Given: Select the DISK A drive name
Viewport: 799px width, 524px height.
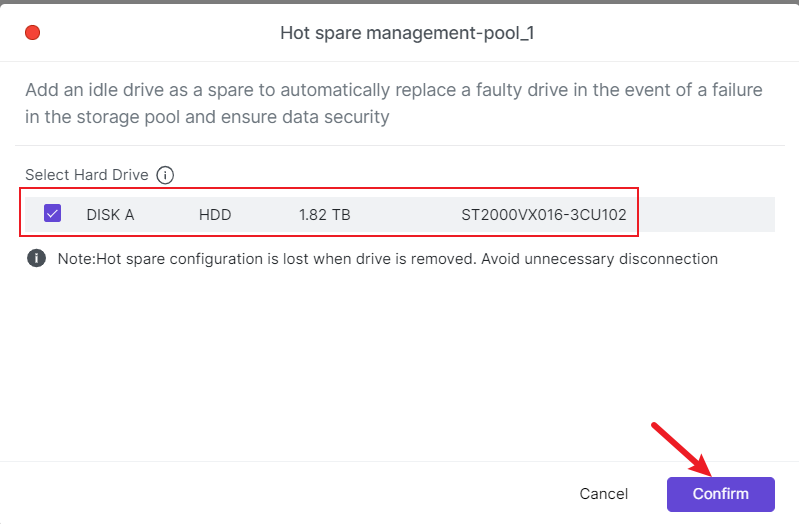Looking at the screenshot, I should (110, 214).
